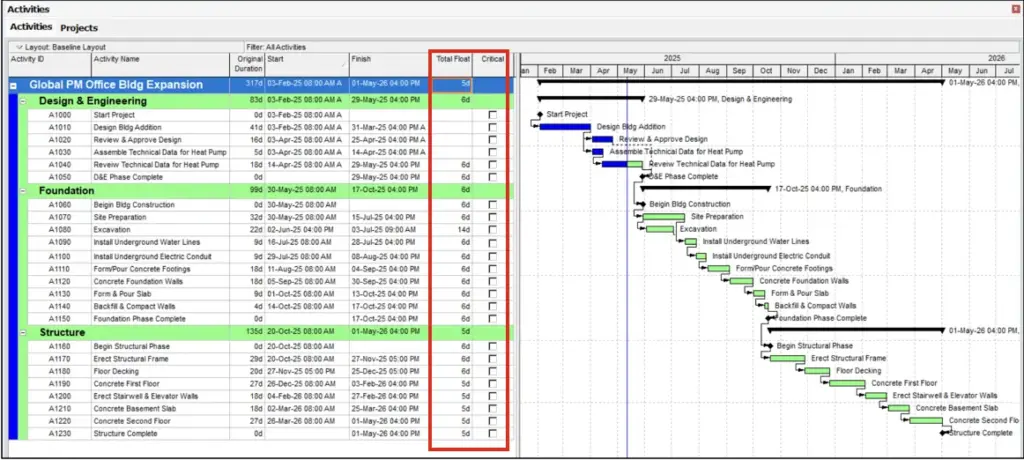
Task: Enable Critical checkbox for A1170 Erect Structural Frame
Action: click(x=492, y=358)
